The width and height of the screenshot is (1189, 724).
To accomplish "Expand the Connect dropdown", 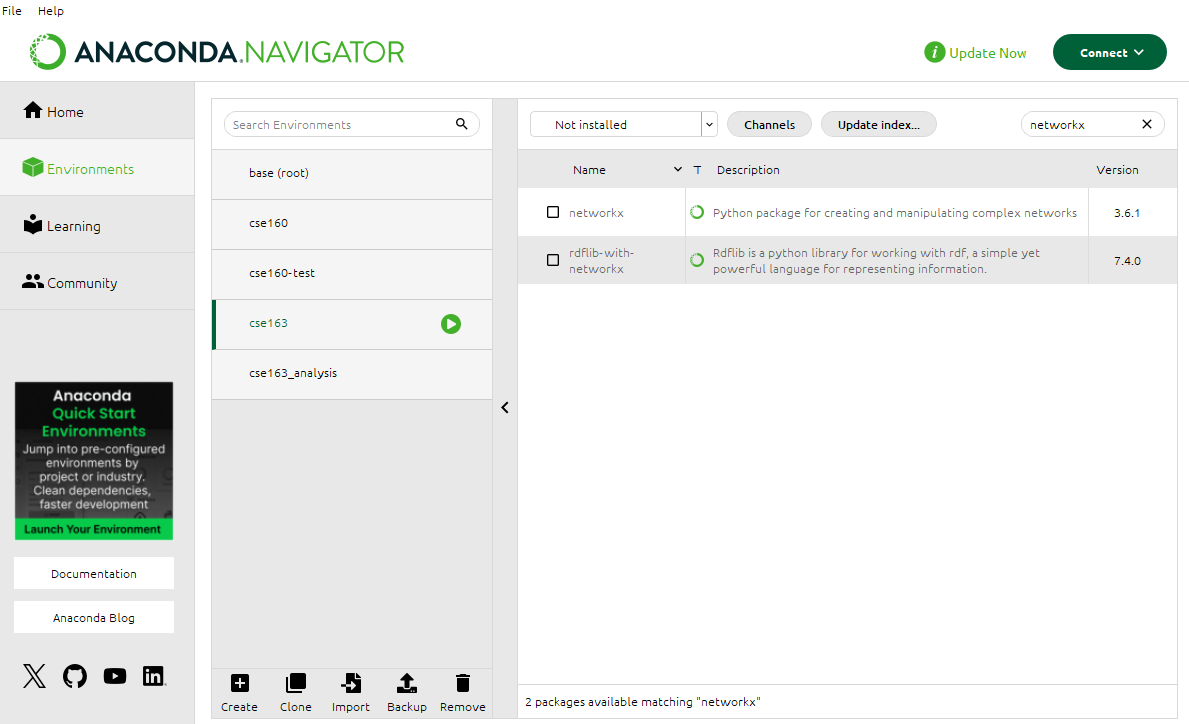I will (1109, 52).
